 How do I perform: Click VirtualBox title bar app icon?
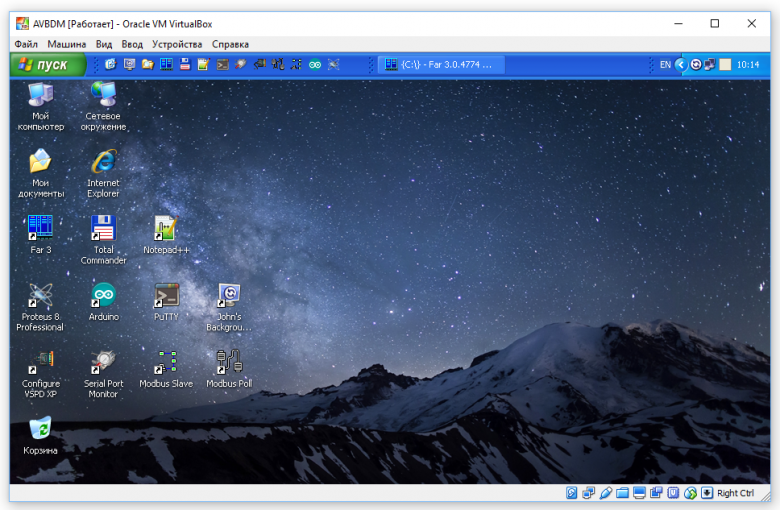click(22, 23)
